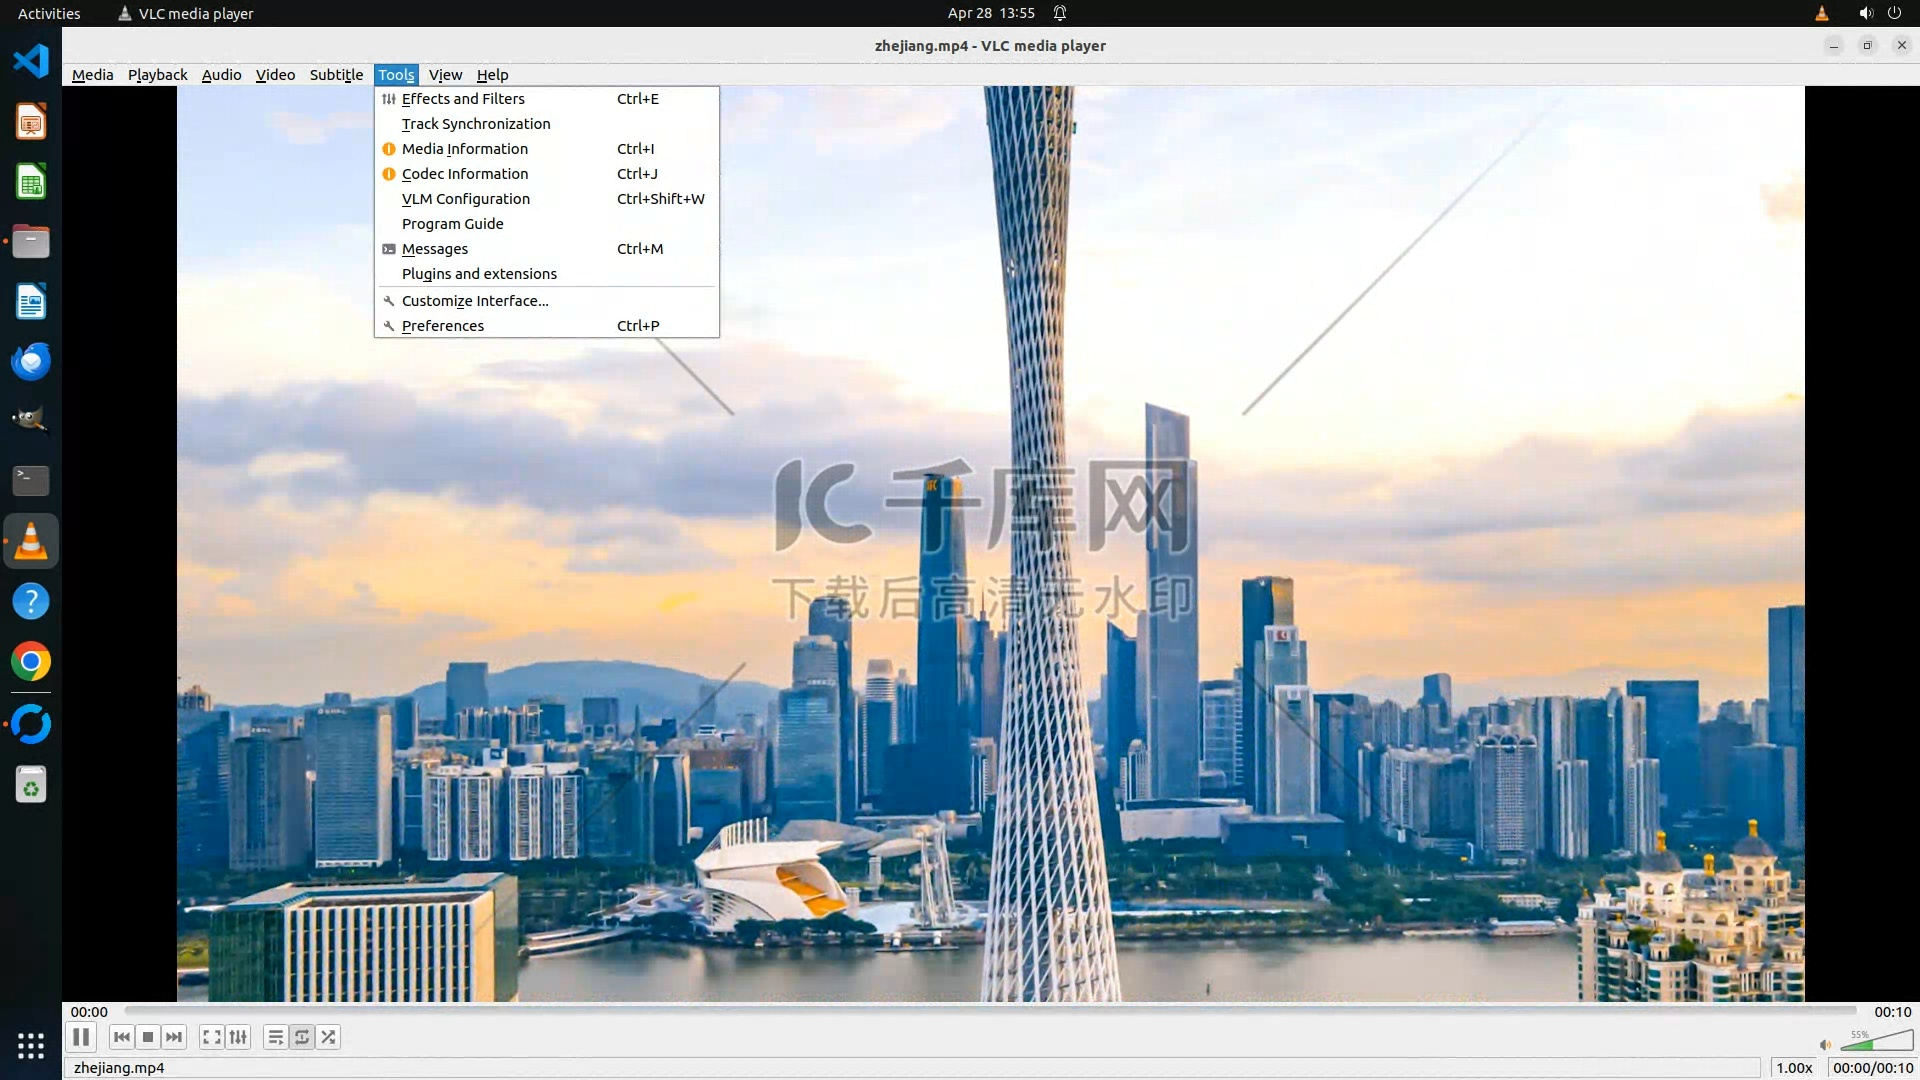The height and width of the screenshot is (1080, 1920).
Task: Click the 1.00x playback speed label
Action: click(x=1794, y=1068)
